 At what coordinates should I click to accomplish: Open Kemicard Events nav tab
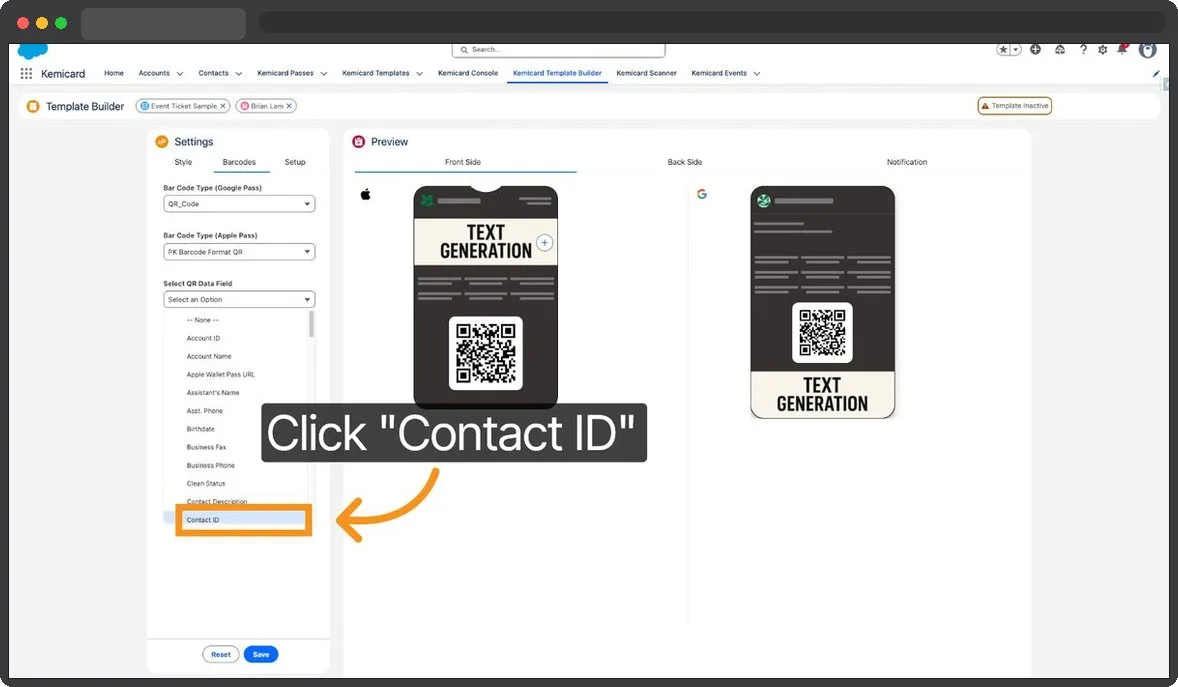click(719, 74)
